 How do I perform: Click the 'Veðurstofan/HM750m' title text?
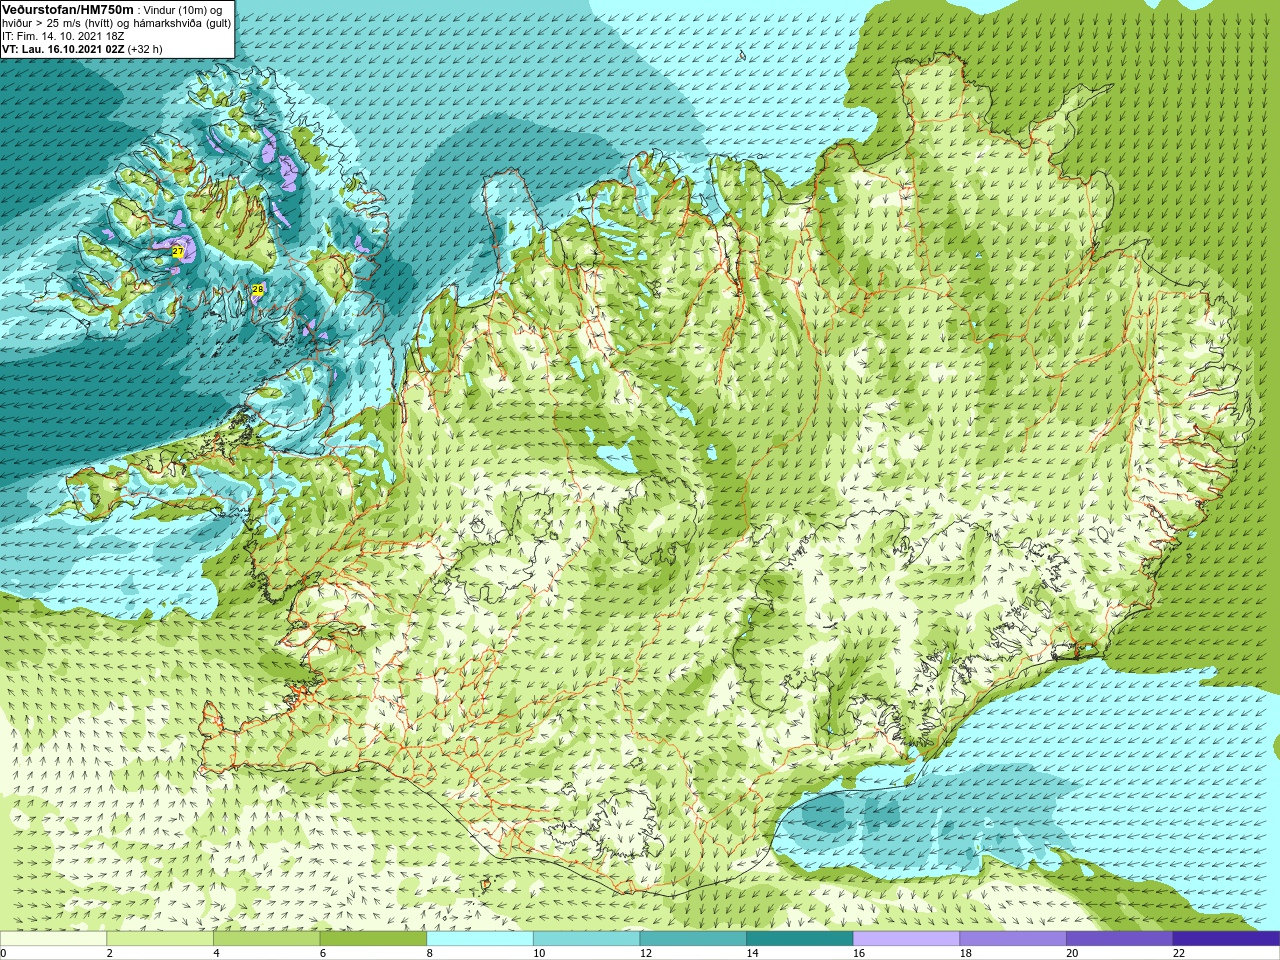(x=68, y=10)
